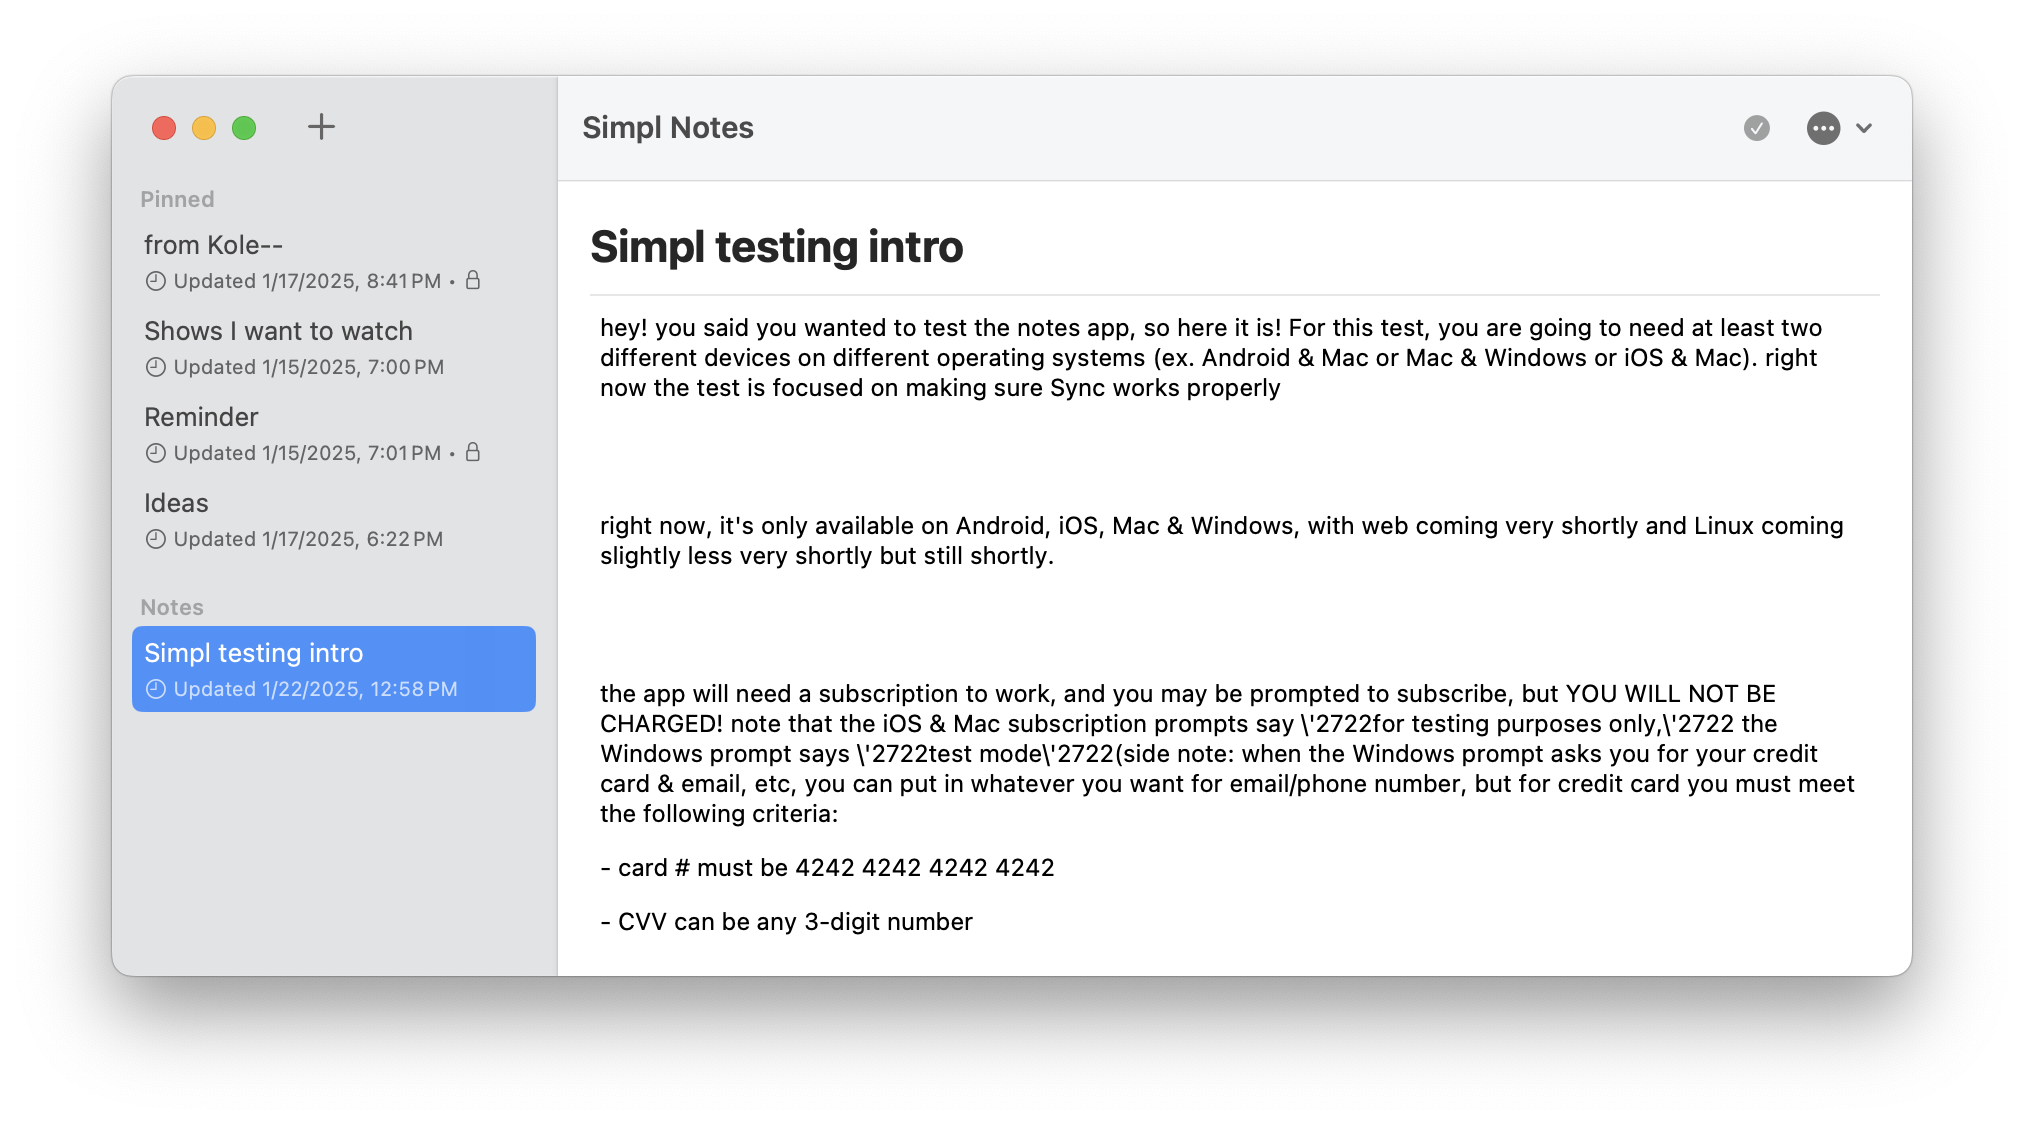Viewport: 2024px width, 1124px height.
Task: Select 'Shows I want to watch'
Action: click(279, 331)
